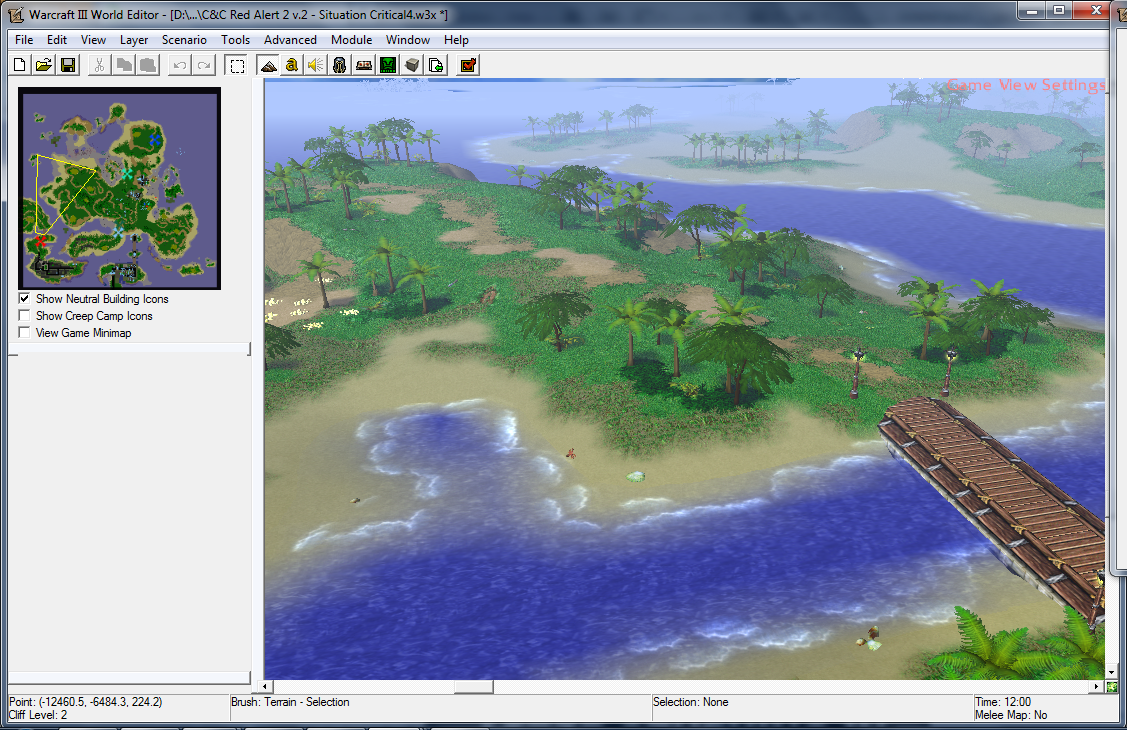Click 'Brush: Terrain - Selection' status text

(x=290, y=702)
